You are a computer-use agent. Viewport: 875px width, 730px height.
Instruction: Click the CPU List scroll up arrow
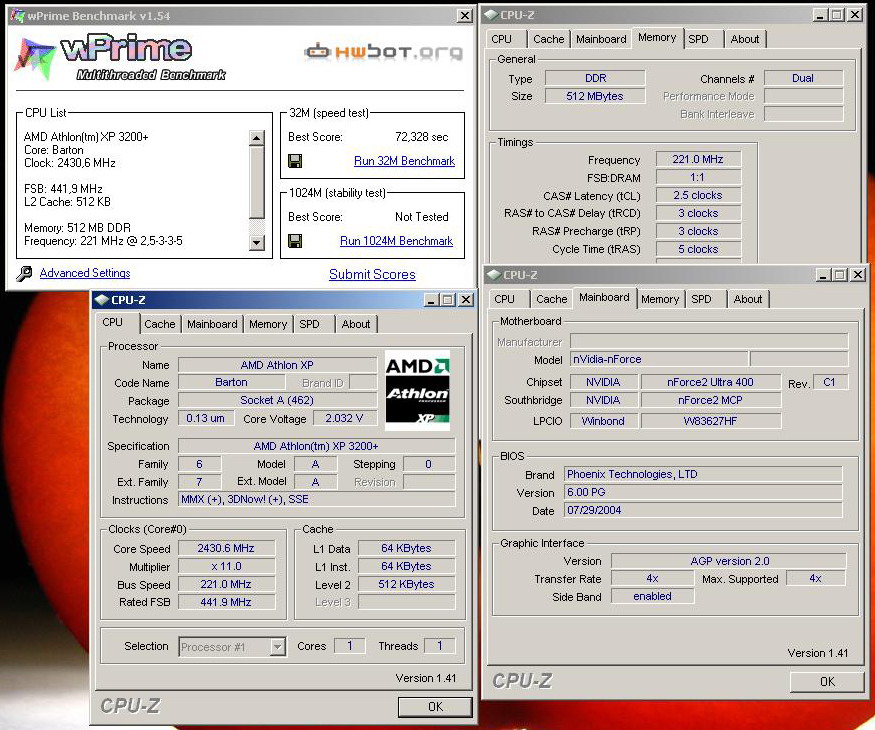pos(256,137)
